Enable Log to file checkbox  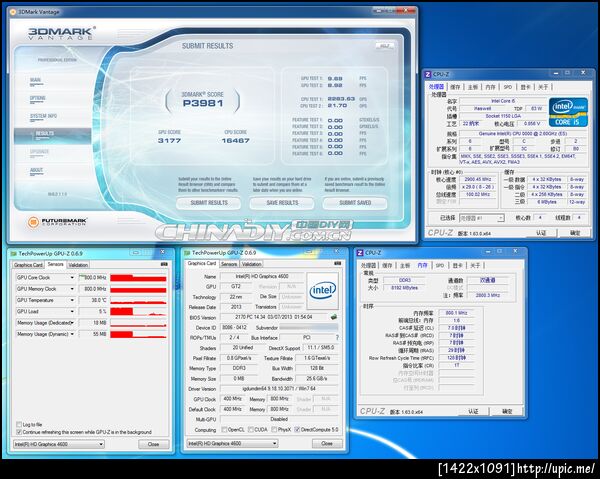[x=19, y=424]
